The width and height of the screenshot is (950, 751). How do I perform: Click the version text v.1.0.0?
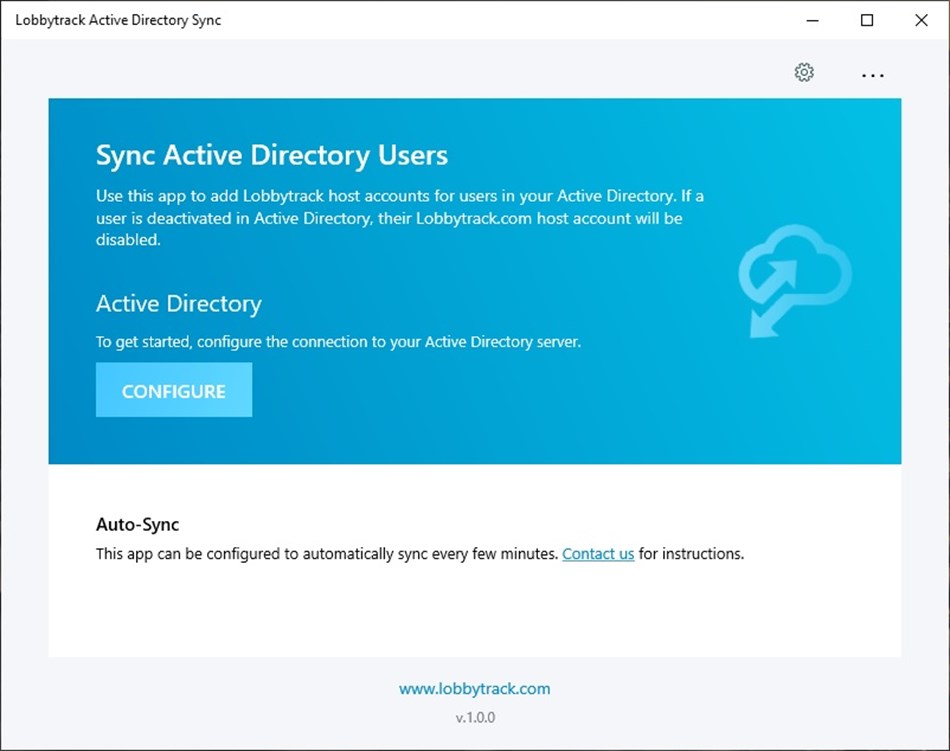475,718
